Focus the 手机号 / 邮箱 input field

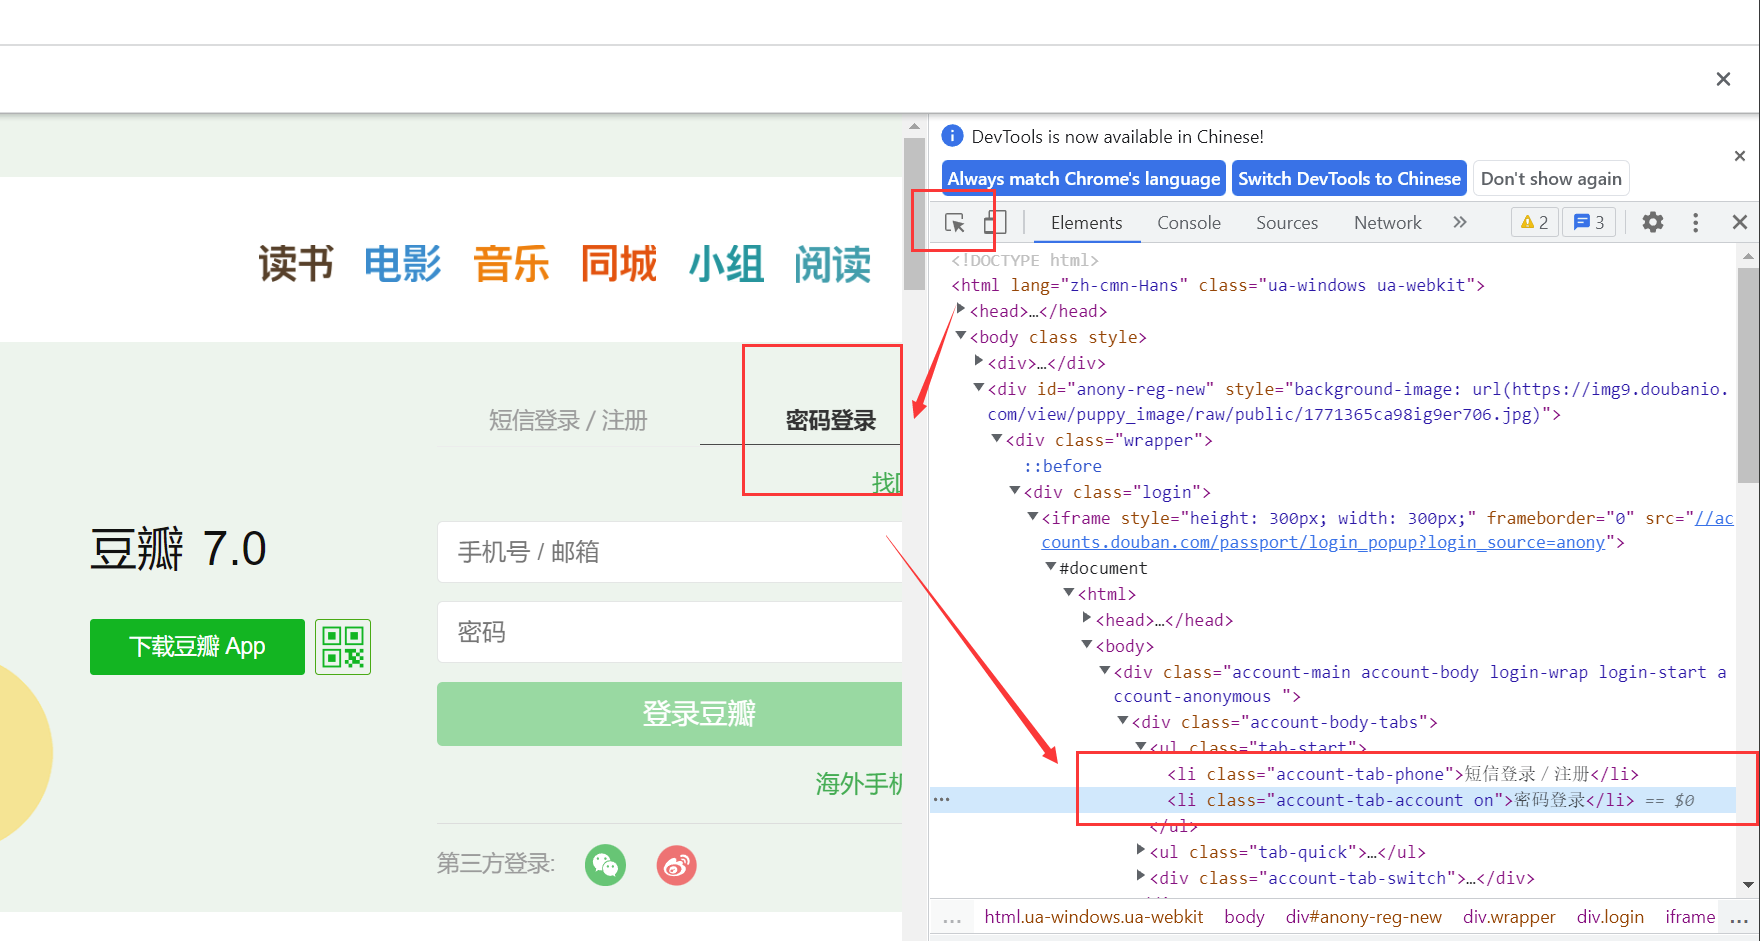pos(669,552)
